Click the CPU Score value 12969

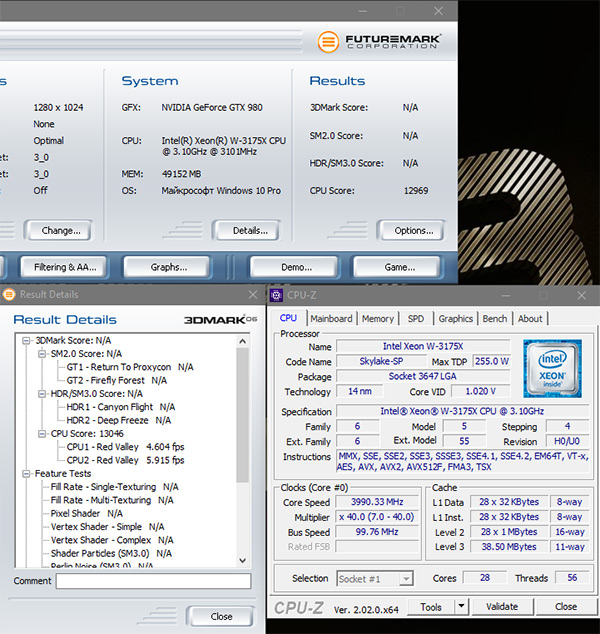pos(416,191)
